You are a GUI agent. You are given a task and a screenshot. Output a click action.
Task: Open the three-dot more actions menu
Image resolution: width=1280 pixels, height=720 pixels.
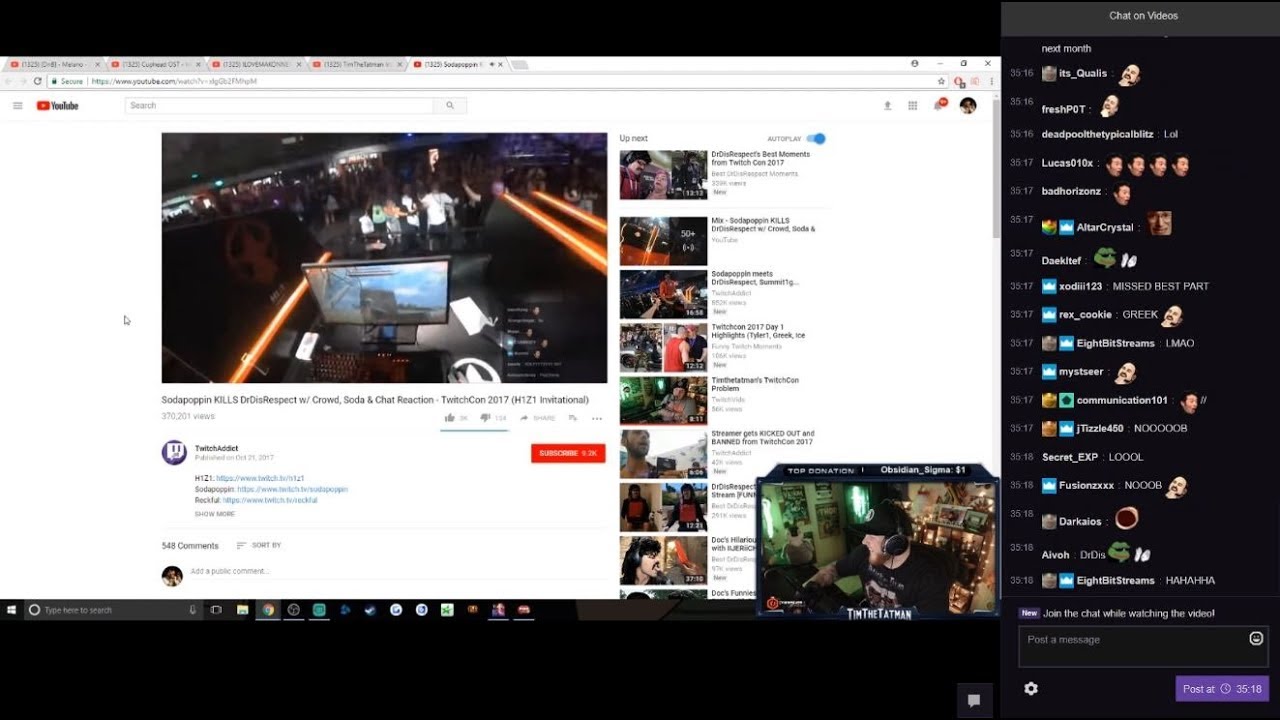click(597, 418)
